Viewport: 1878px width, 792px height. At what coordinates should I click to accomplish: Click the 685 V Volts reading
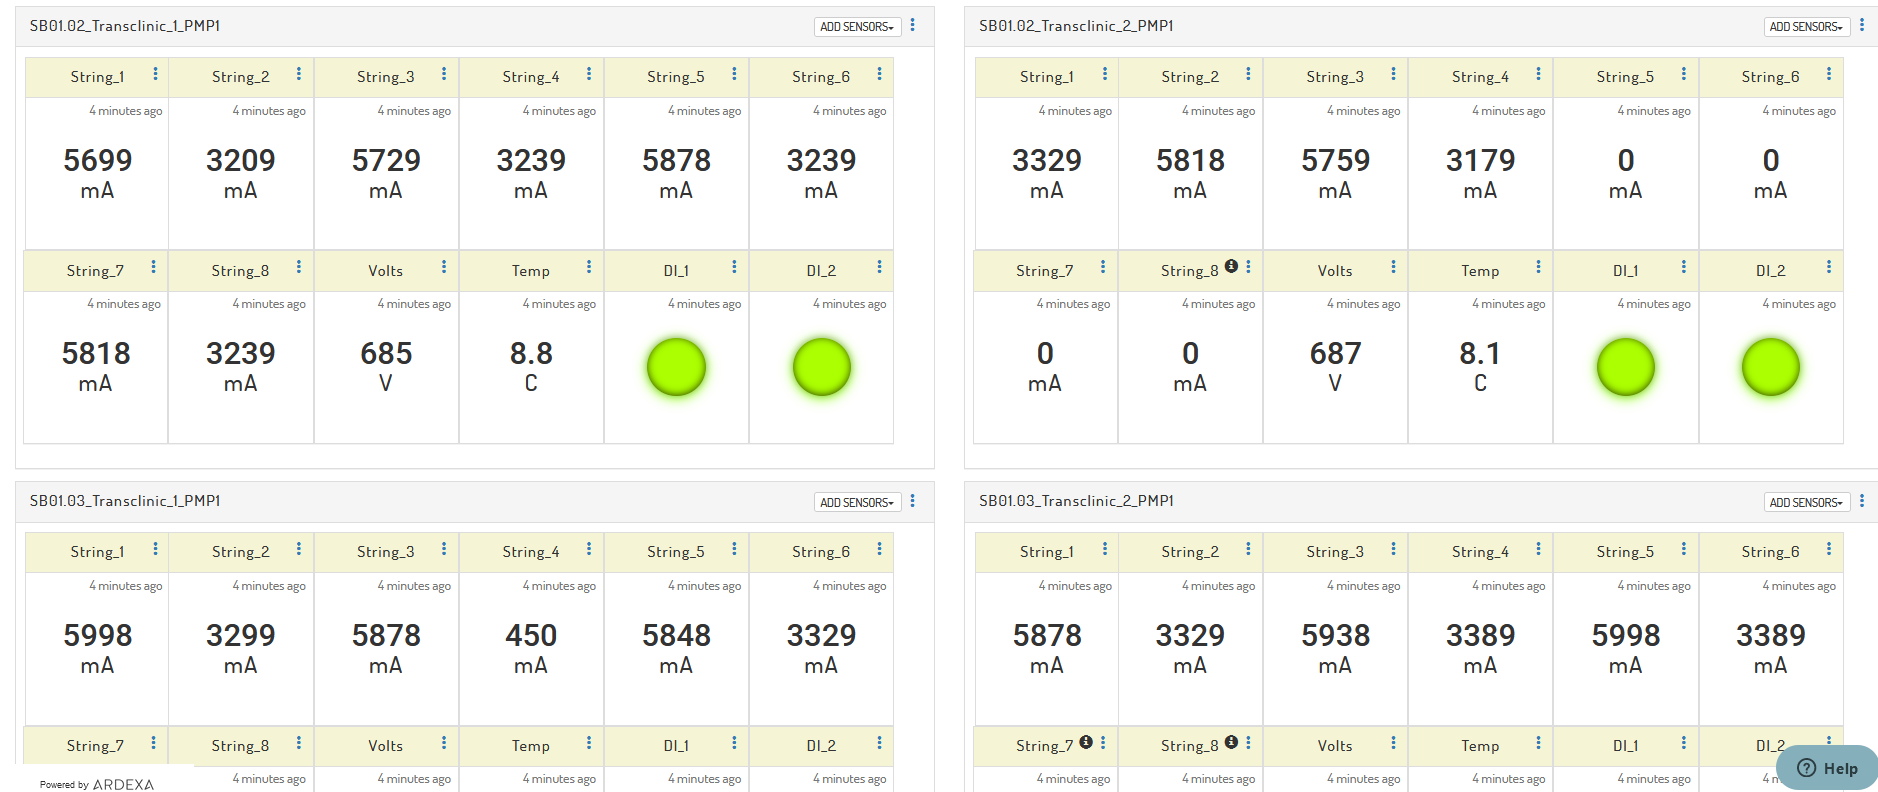tap(386, 366)
